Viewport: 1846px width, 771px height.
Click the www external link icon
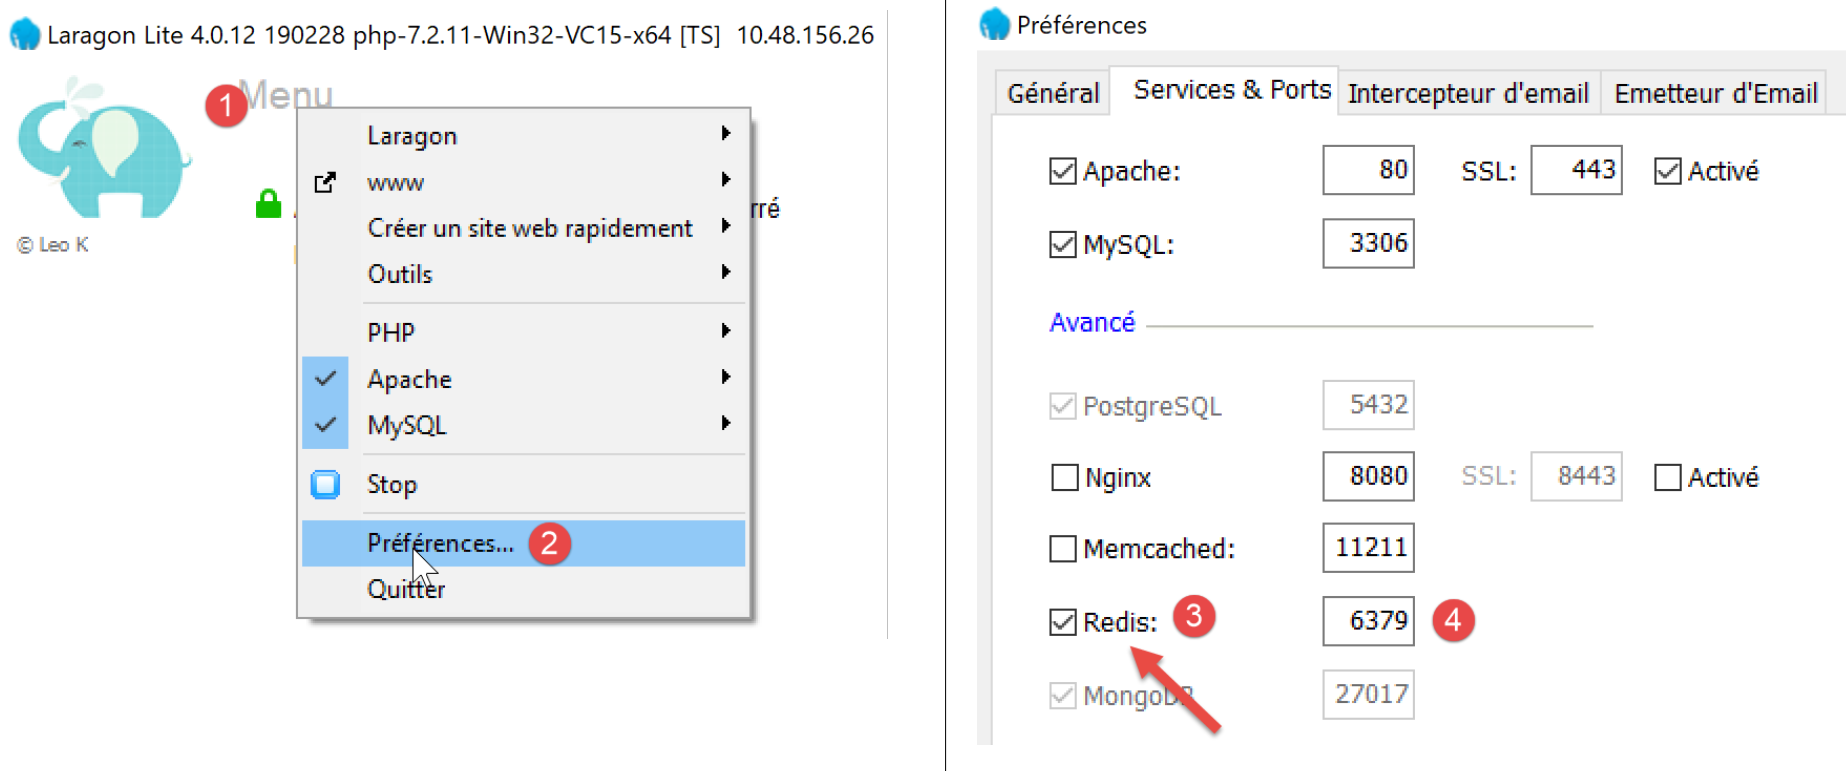coord(325,182)
